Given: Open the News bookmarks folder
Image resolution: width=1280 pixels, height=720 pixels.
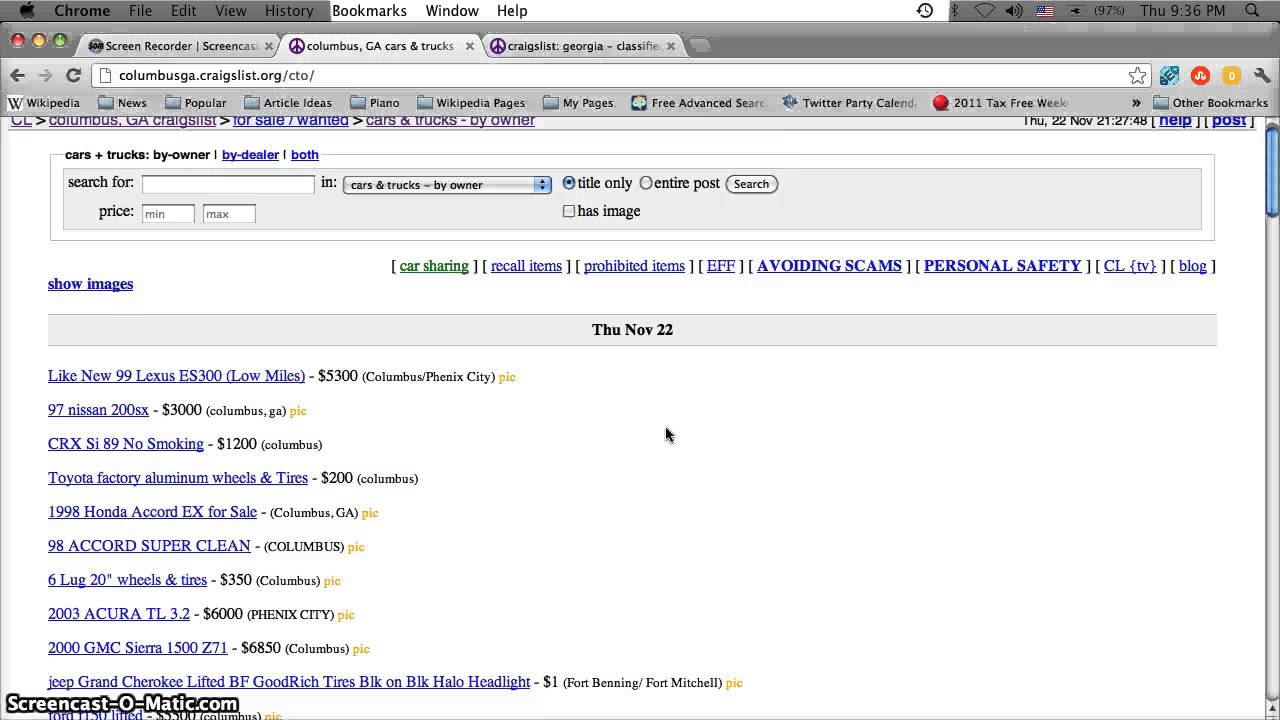Looking at the screenshot, I should pos(122,102).
